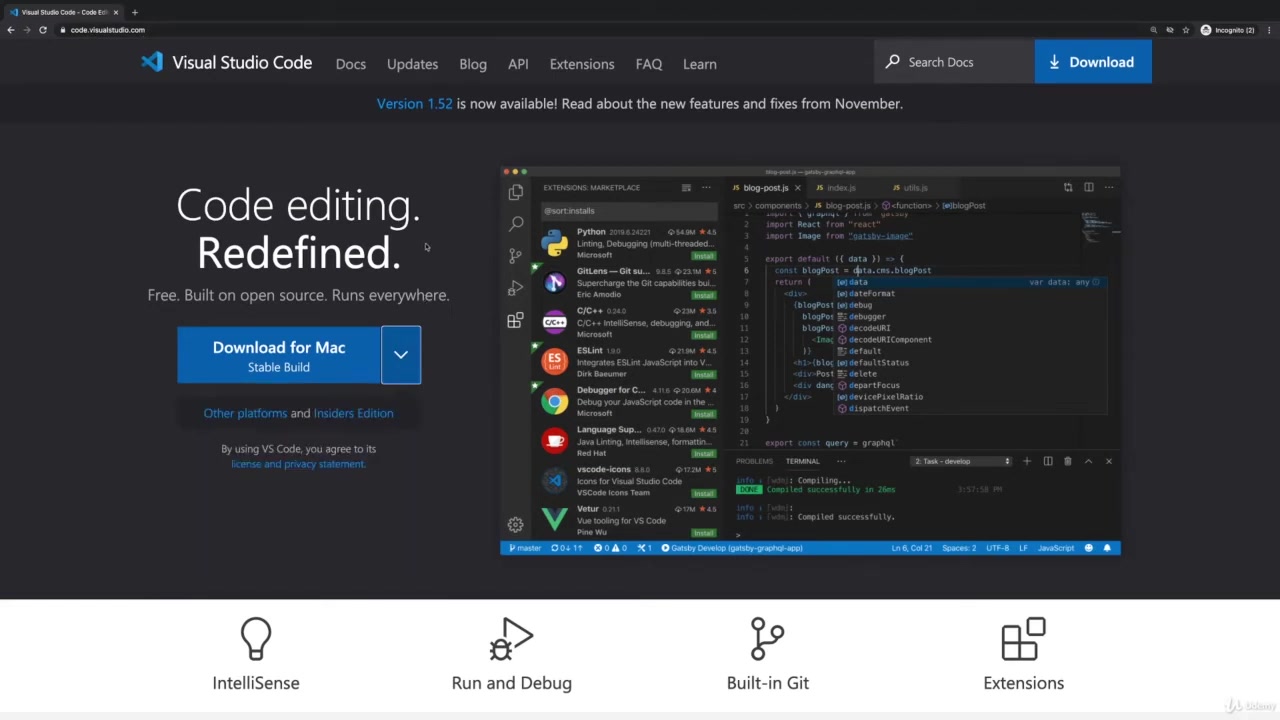
Task: Expand the download options dropdown arrow
Action: click(400, 355)
